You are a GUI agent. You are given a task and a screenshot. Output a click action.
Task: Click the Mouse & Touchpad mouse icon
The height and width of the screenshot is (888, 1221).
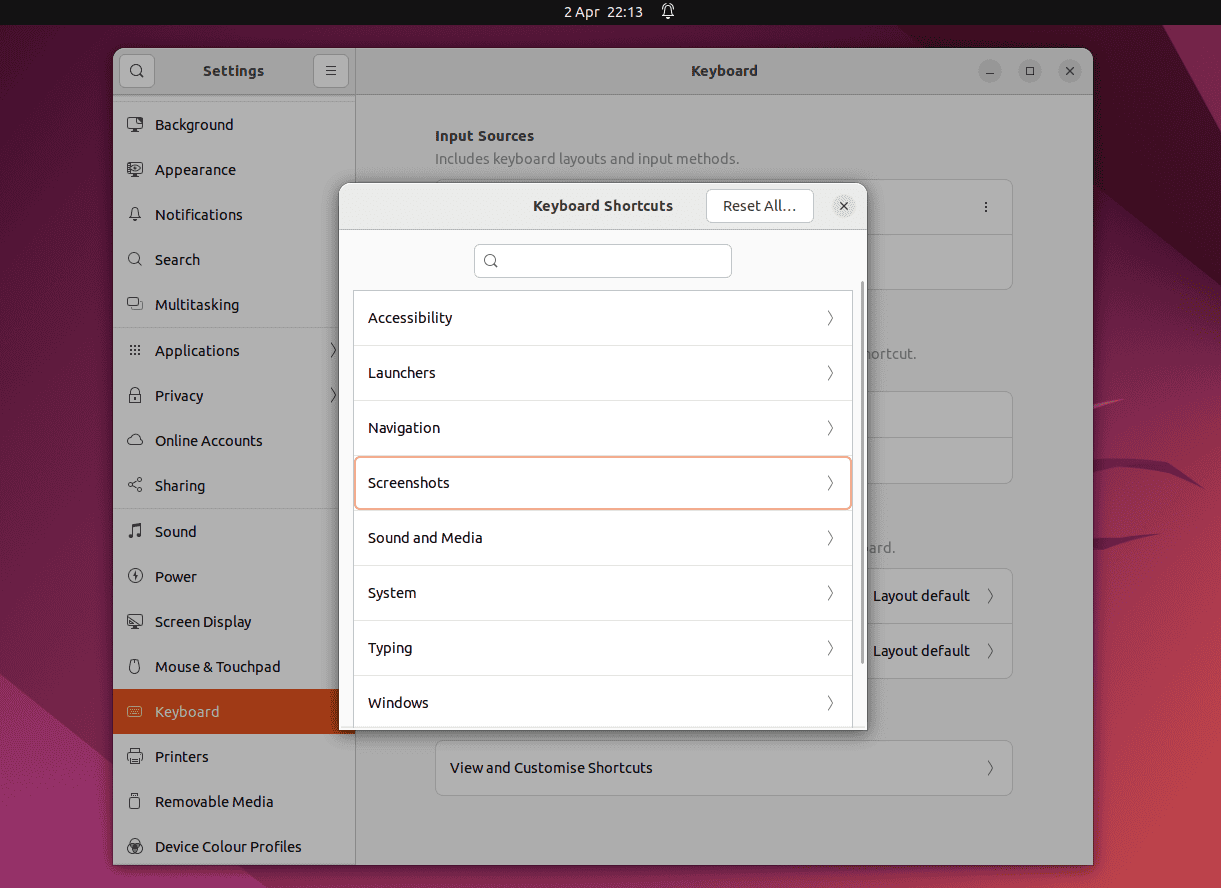tap(135, 667)
